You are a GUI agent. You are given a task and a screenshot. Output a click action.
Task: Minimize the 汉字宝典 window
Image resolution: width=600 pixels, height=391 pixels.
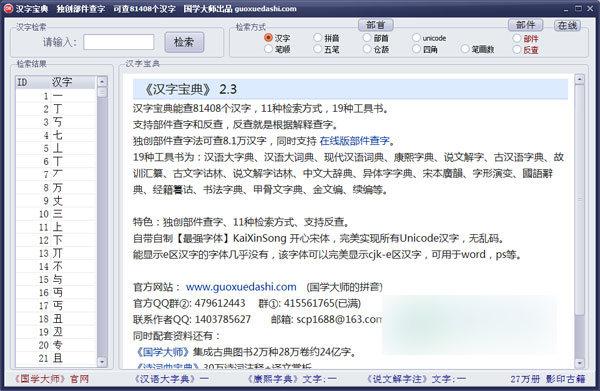pos(567,8)
